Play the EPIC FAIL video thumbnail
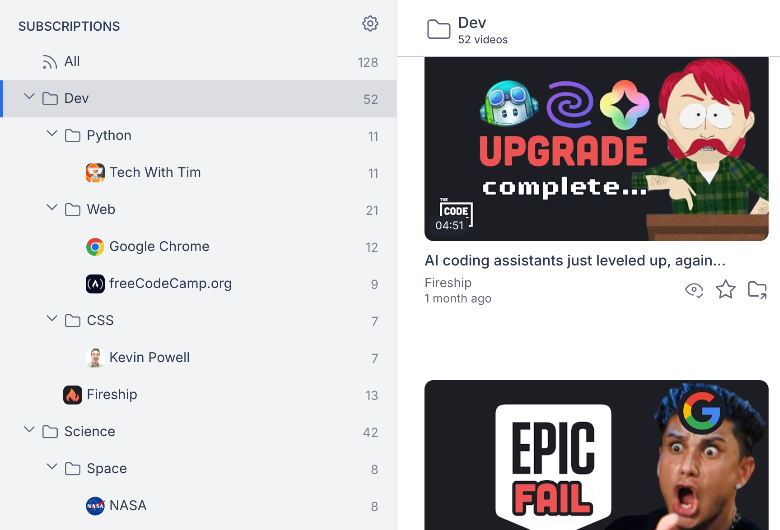This screenshot has height=530, width=780. click(596, 455)
